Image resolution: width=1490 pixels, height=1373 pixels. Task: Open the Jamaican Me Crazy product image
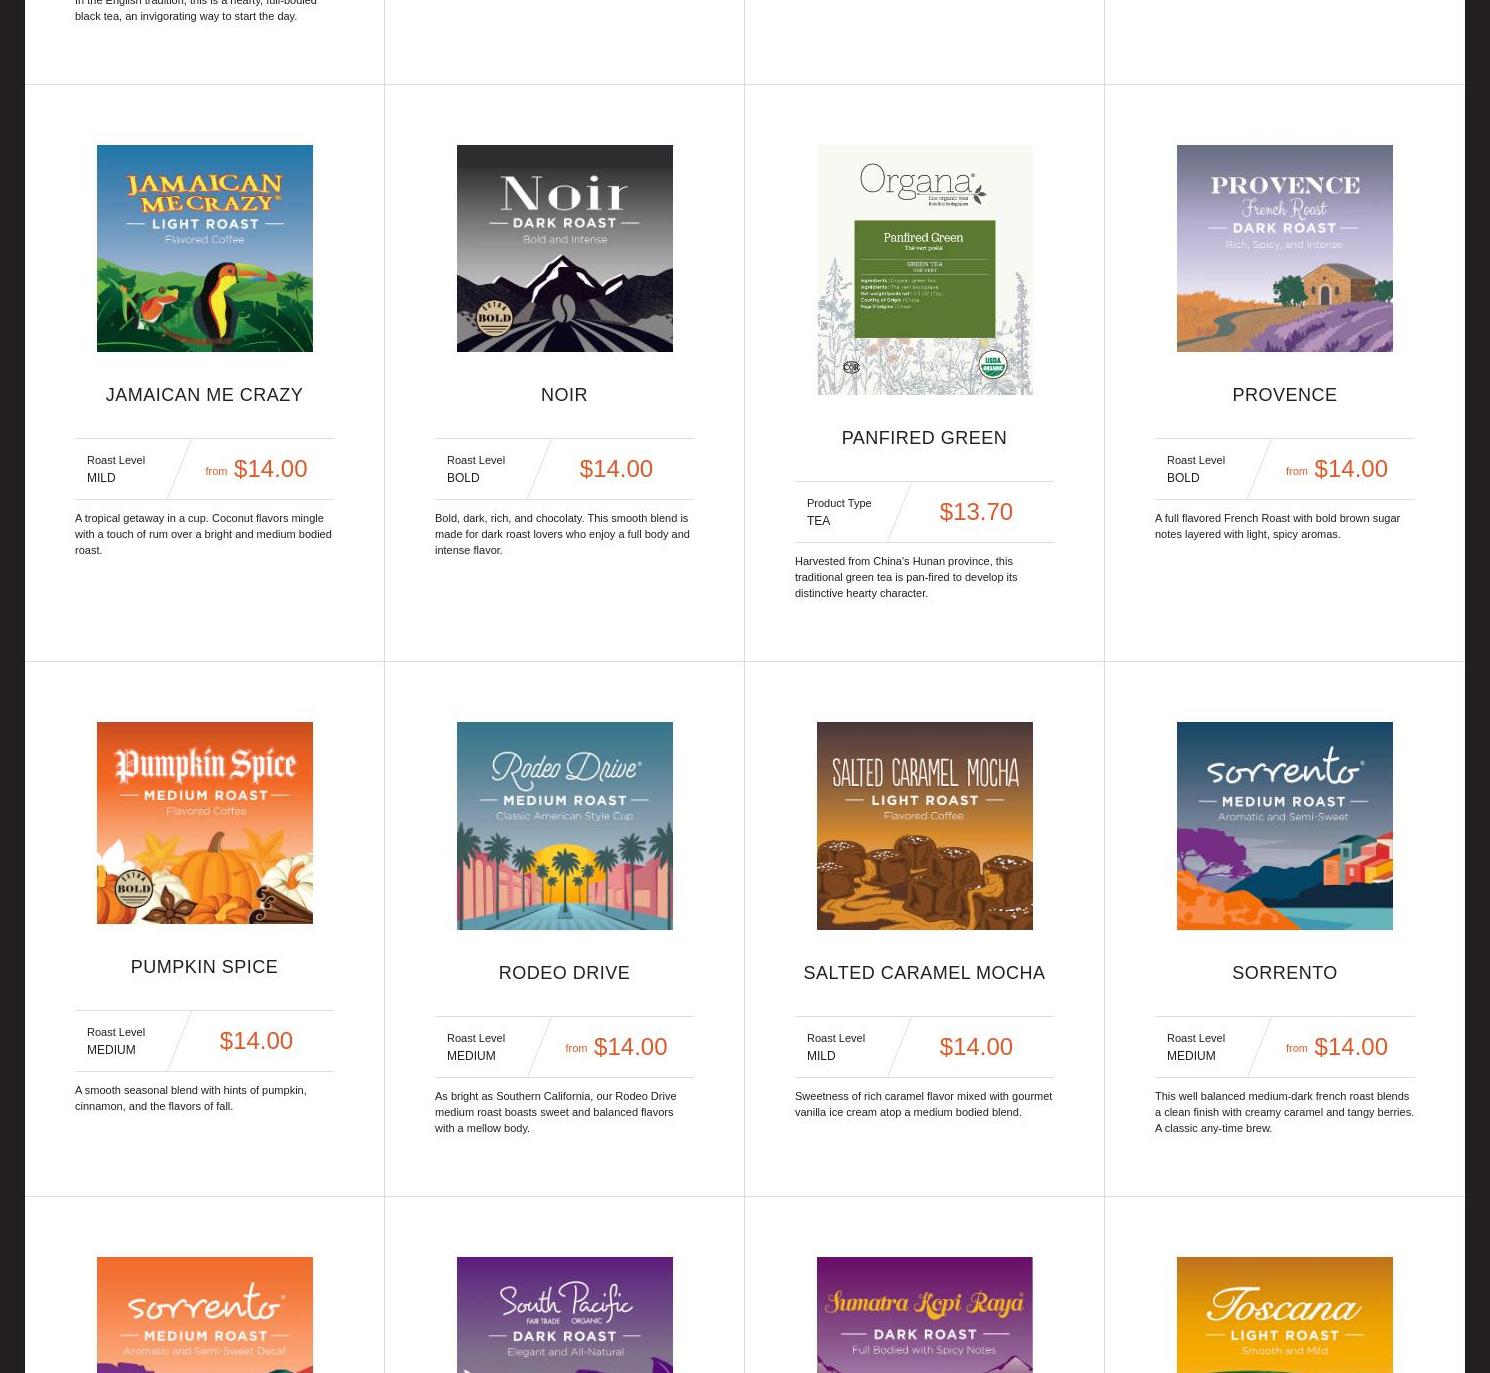[x=204, y=248]
